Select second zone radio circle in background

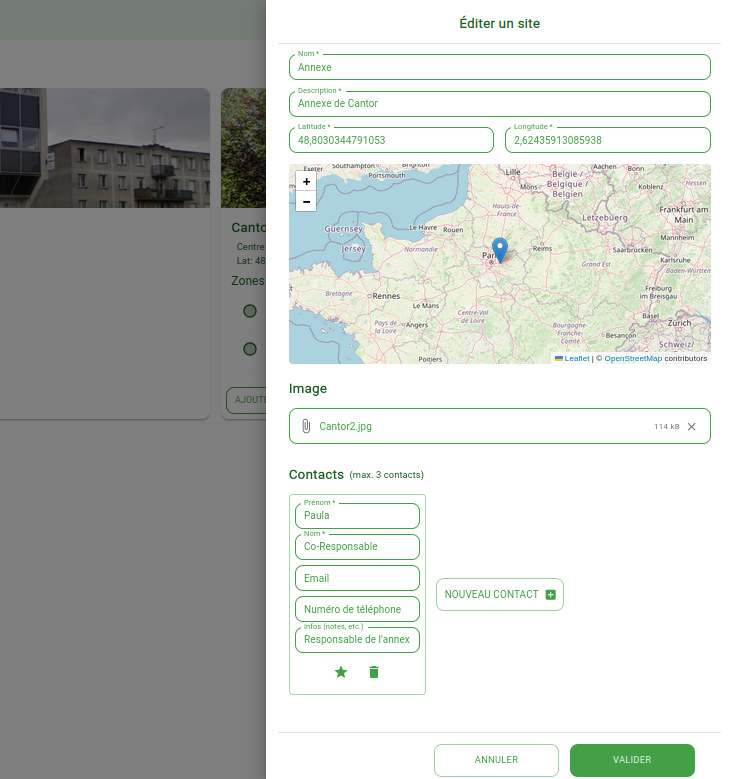click(x=250, y=349)
